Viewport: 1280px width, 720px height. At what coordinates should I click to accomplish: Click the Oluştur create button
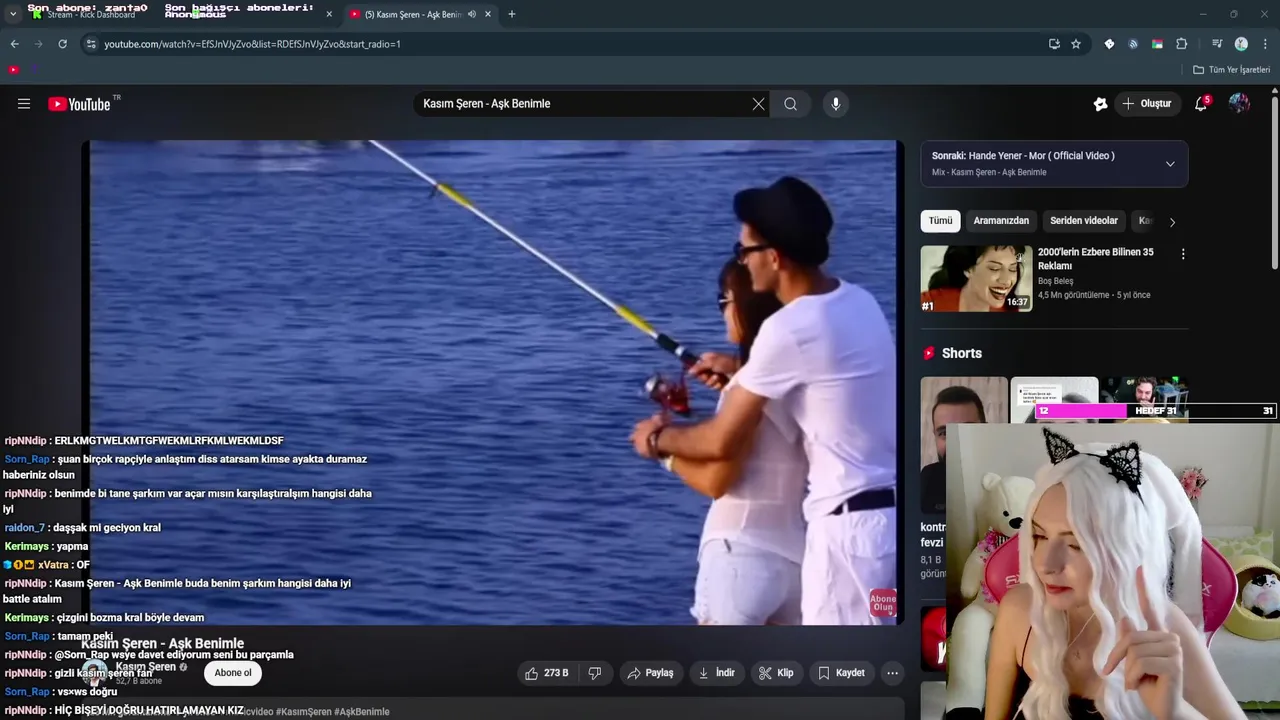pos(1146,104)
